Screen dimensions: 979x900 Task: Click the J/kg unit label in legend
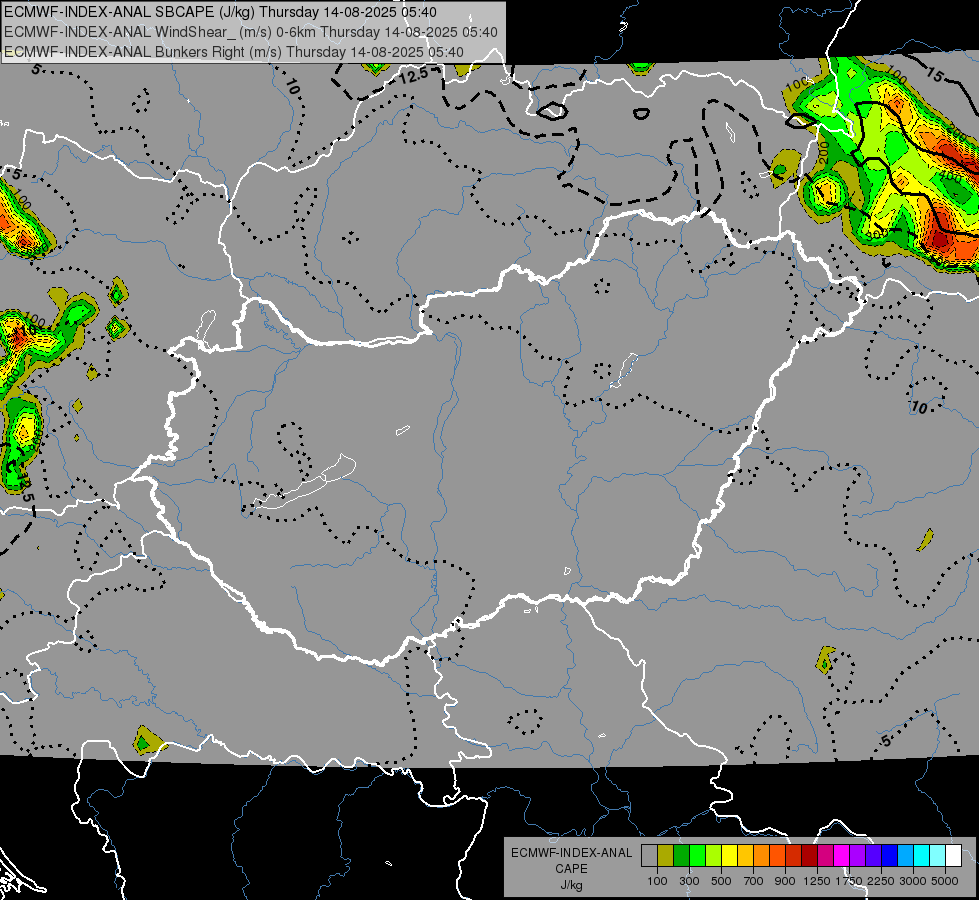571,885
